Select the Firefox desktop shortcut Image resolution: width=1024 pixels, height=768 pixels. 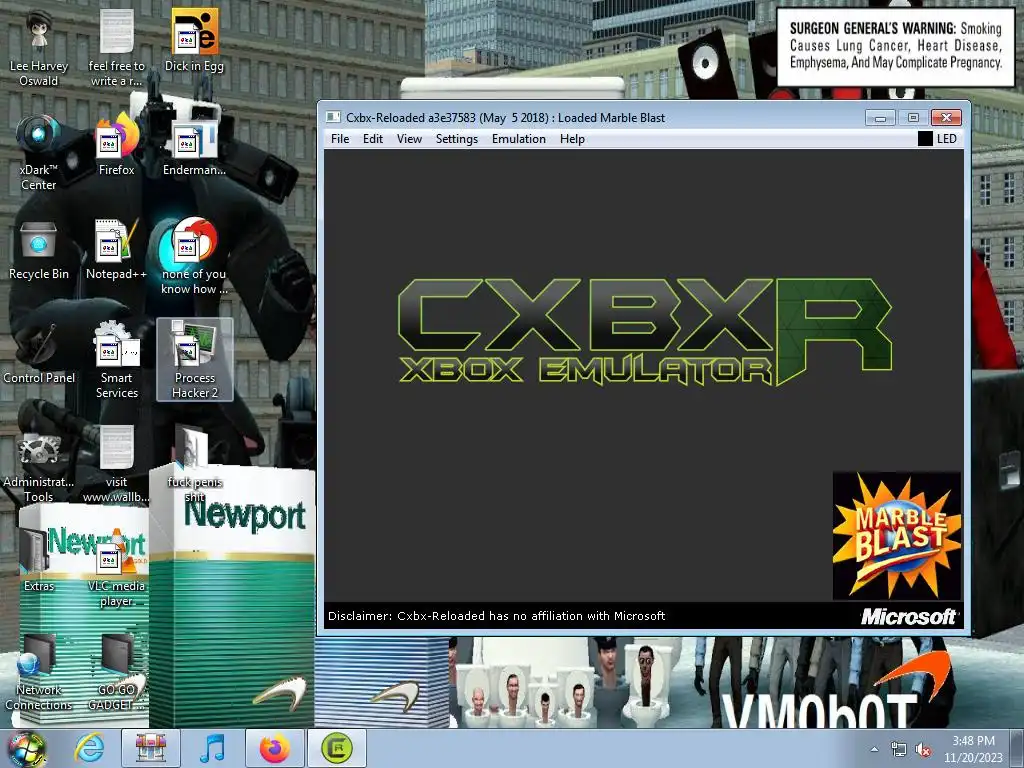pos(116,145)
